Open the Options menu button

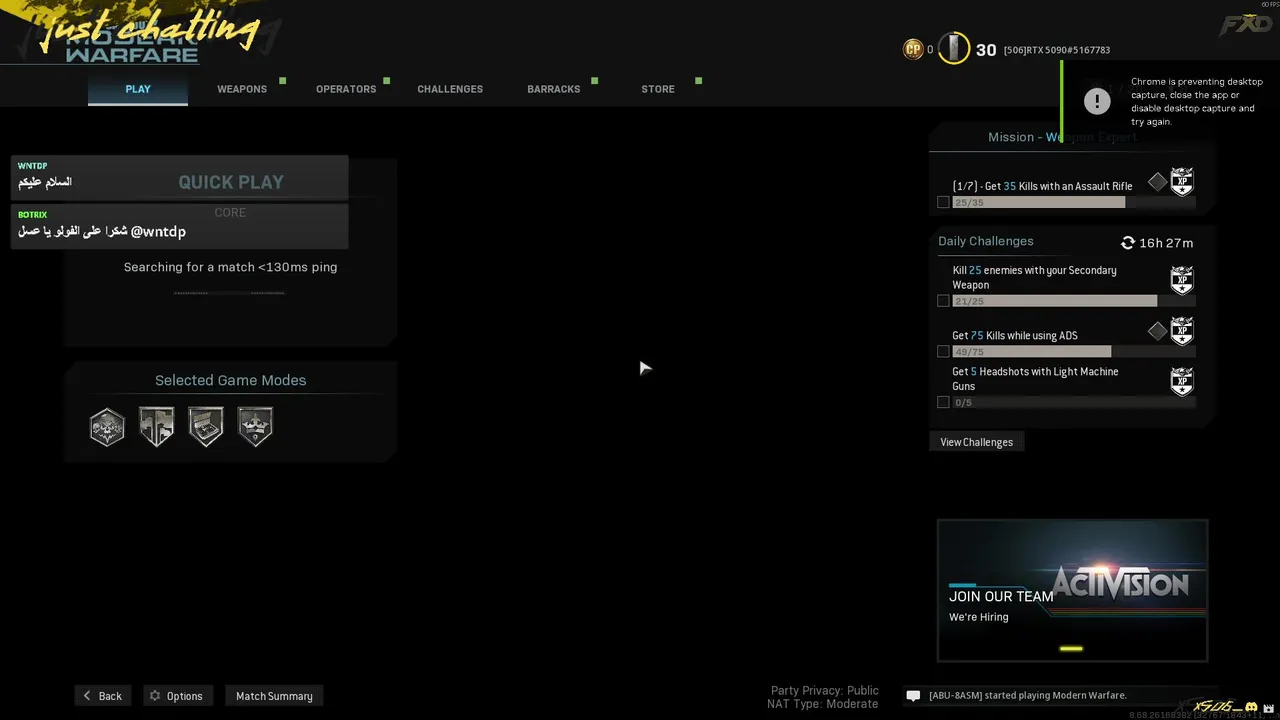176,696
